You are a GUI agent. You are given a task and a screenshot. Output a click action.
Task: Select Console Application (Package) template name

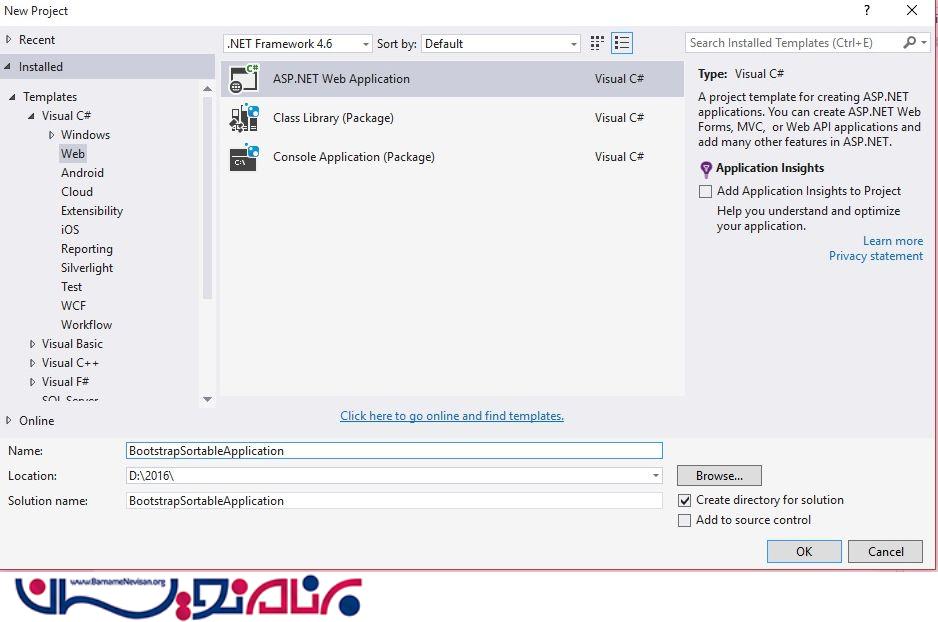click(354, 157)
